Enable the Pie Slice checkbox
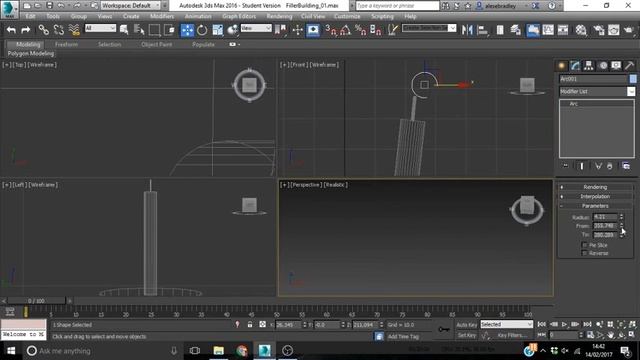This screenshot has height=360, width=640. [x=584, y=245]
